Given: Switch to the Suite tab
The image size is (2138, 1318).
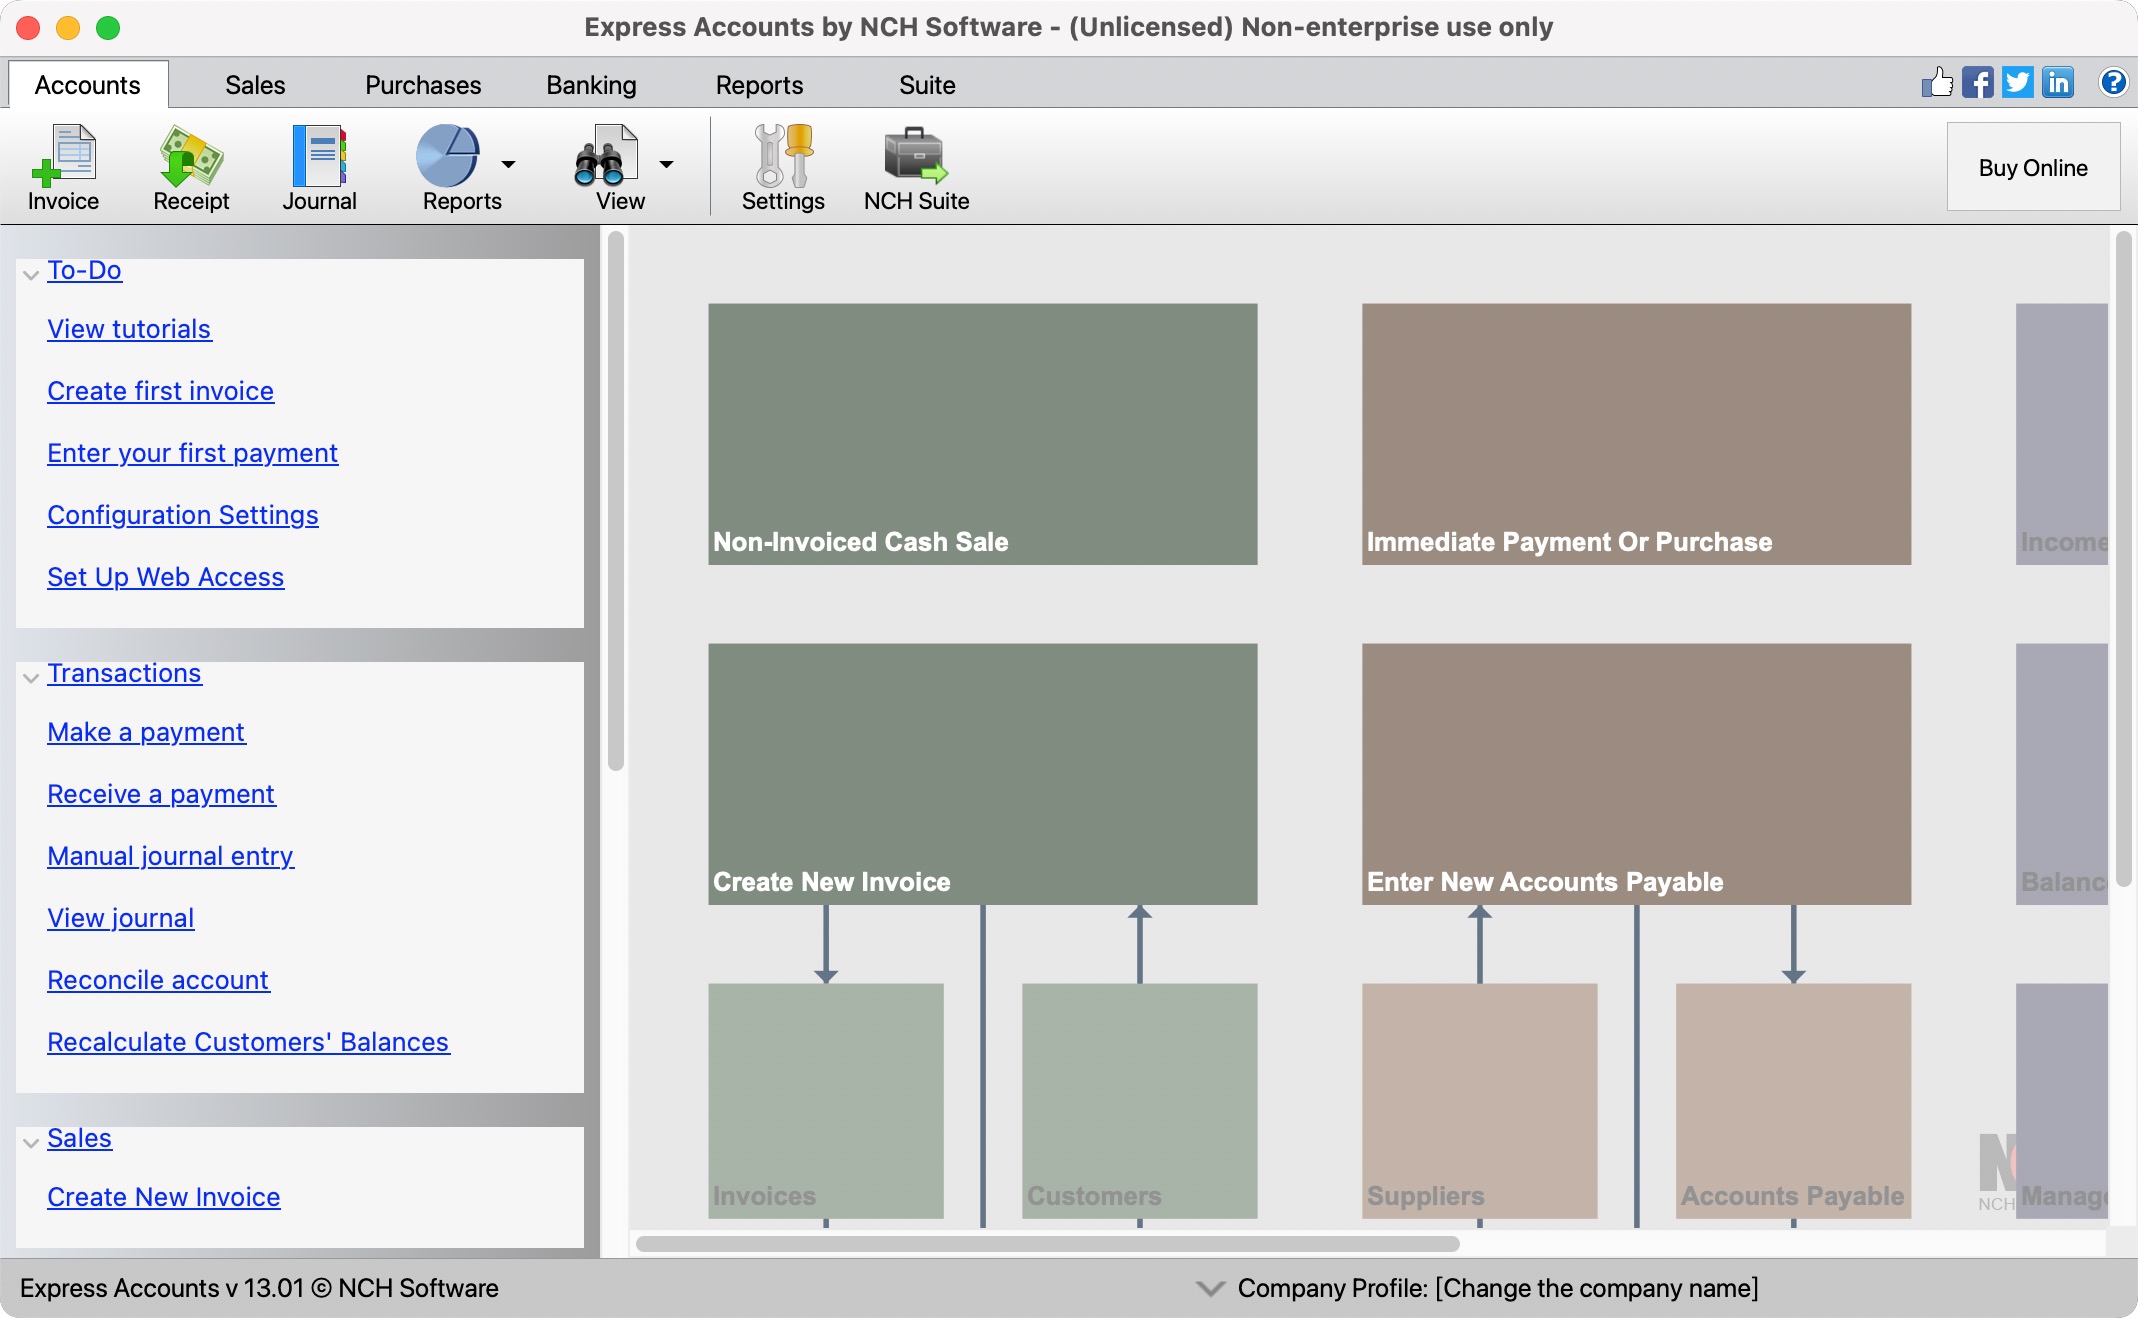Looking at the screenshot, I should [x=927, y=85].
